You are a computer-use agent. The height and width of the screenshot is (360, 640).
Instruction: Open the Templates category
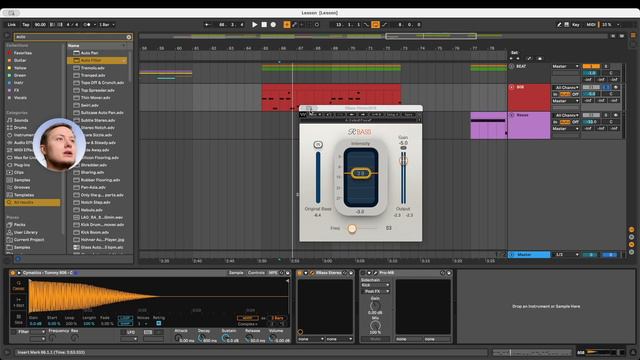(x=24, y=195)
